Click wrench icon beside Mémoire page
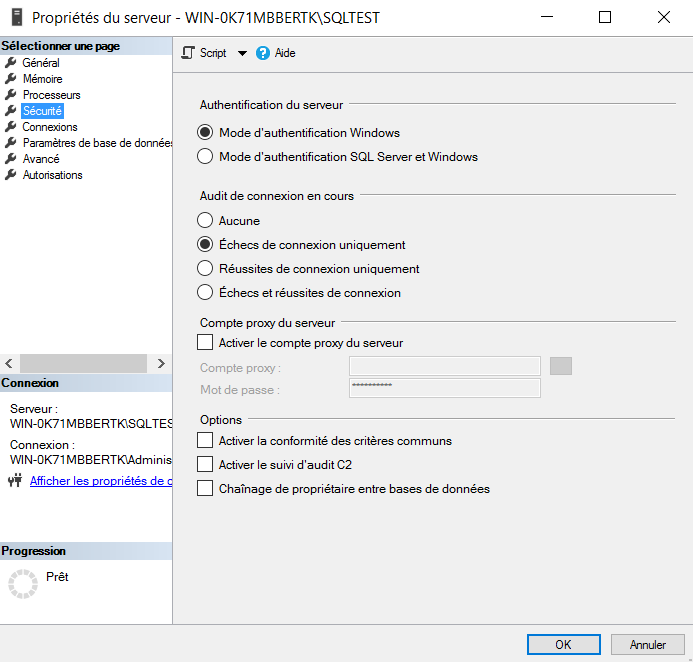 tap(11, 79)
